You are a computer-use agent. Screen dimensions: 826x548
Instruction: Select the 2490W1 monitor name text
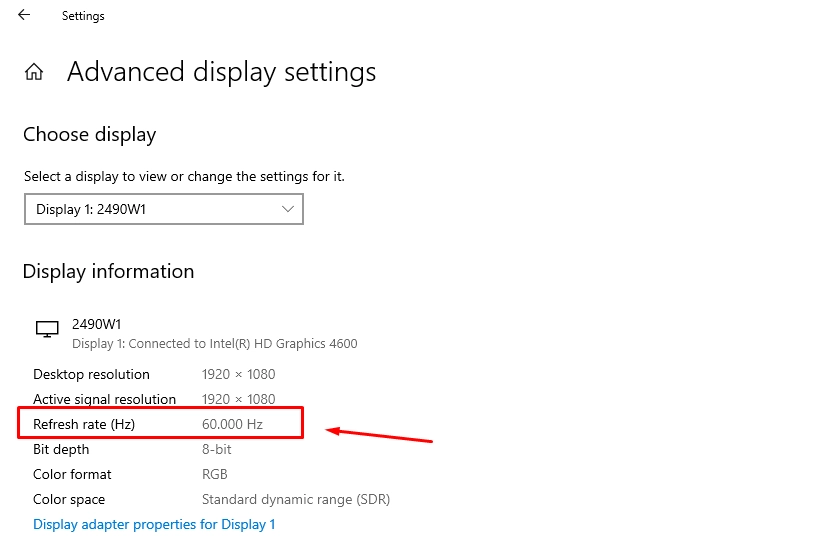[x=96, y=324]
